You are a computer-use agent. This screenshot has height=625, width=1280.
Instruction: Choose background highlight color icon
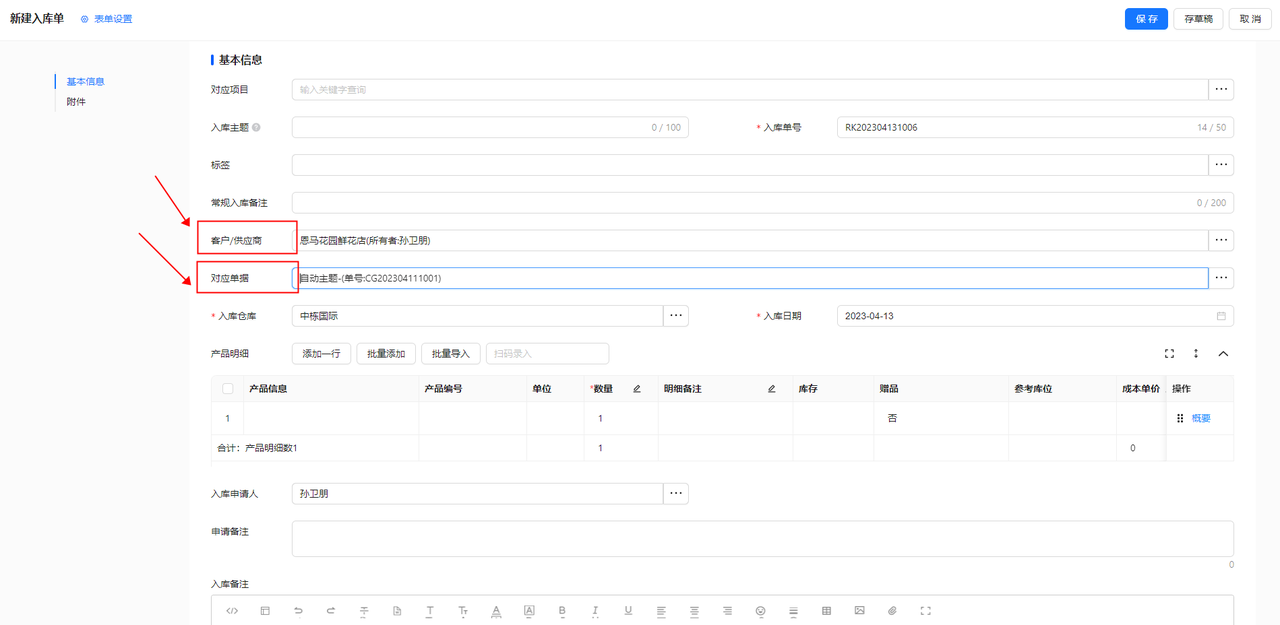(x=529, y=610)
